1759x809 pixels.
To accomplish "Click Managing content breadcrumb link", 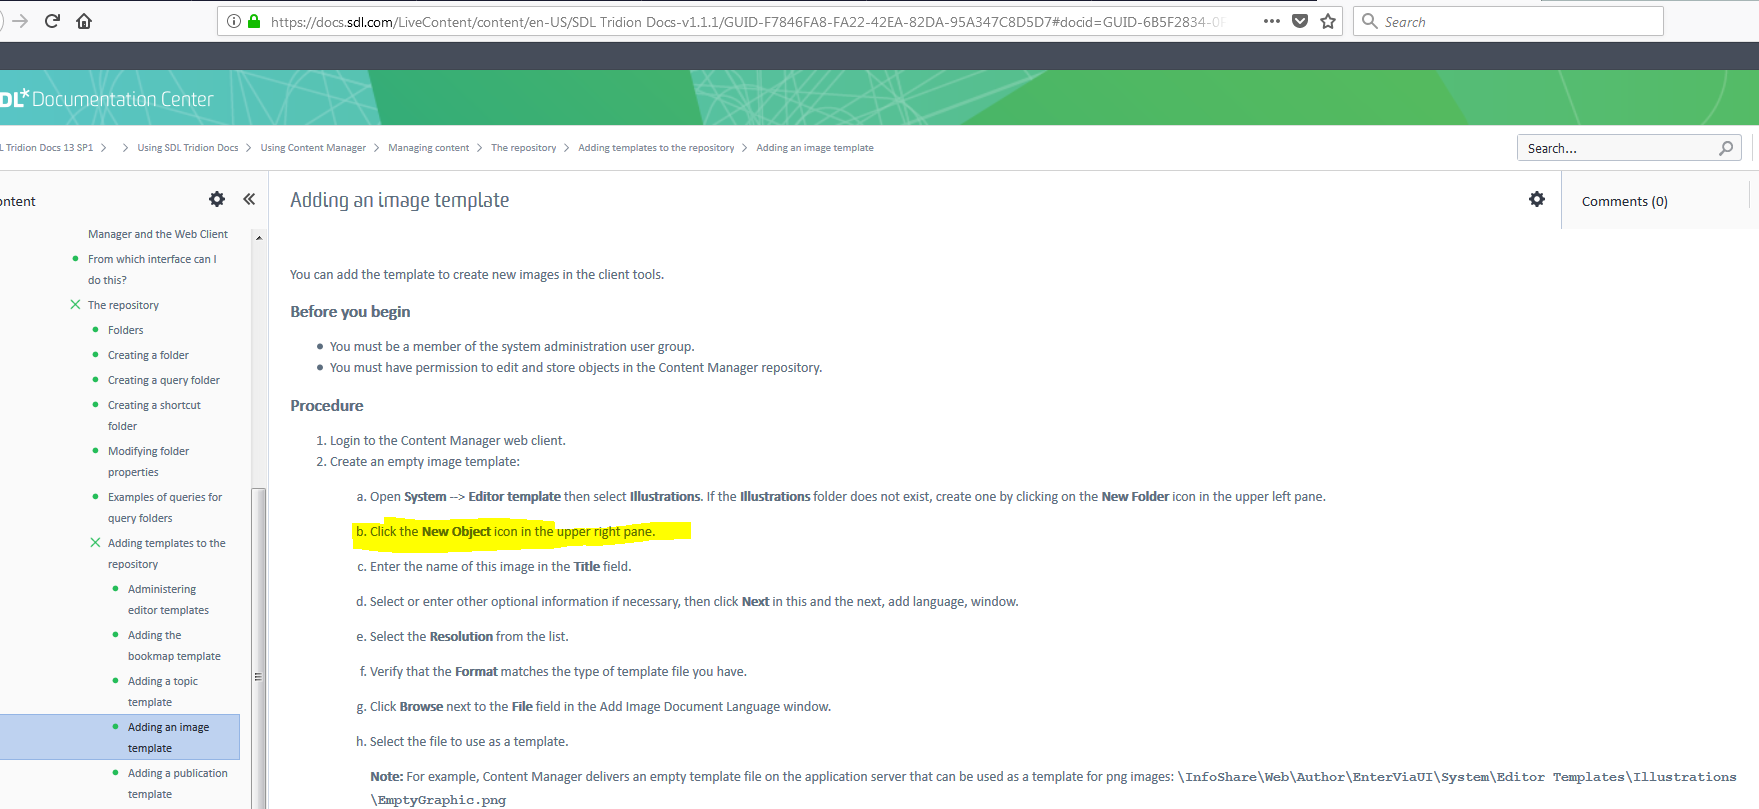I will pos(428,148).
